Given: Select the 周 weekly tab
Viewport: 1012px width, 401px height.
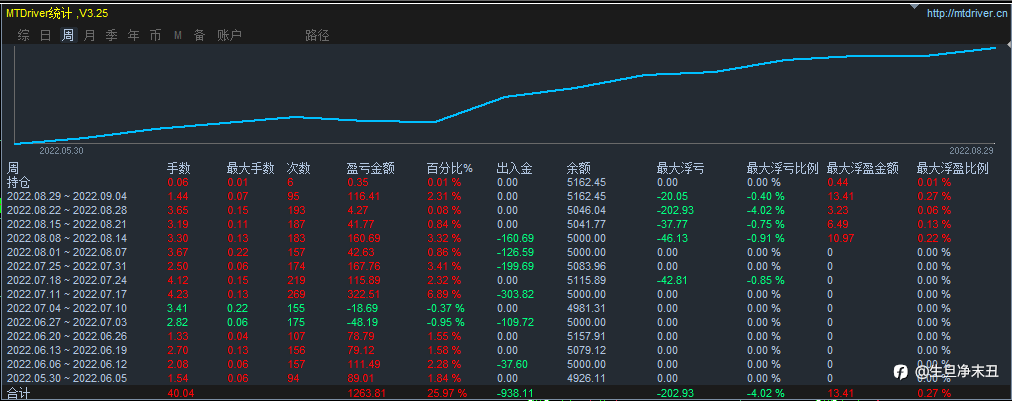Looking at the screenshot, I should point(68,36).
